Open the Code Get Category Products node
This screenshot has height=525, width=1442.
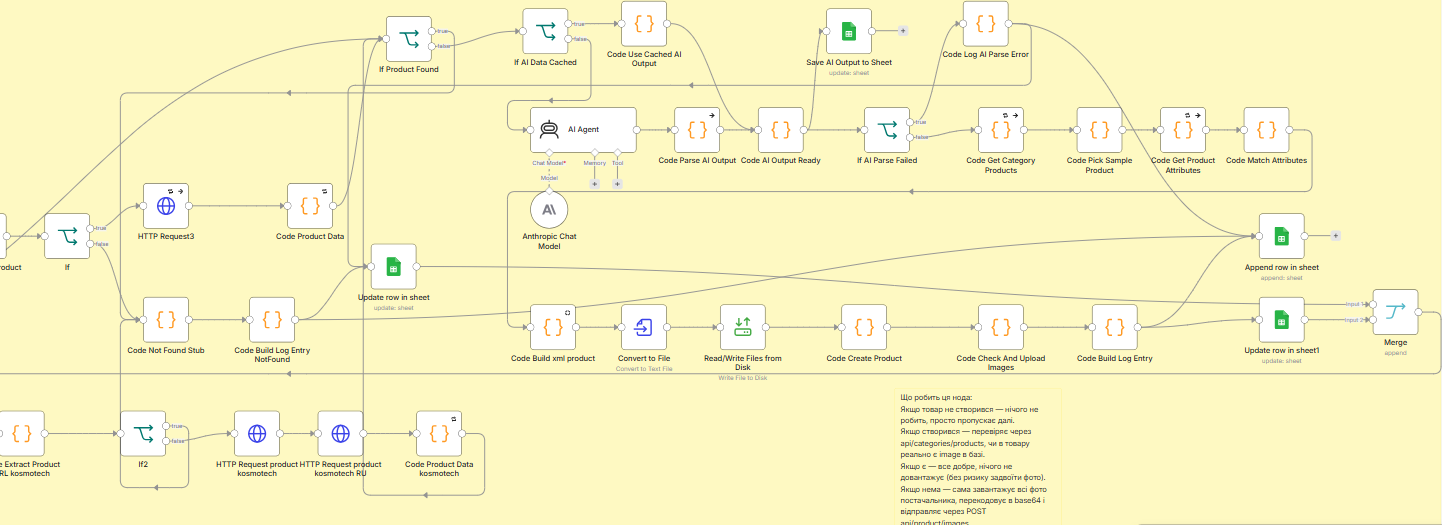point(1001,130)
